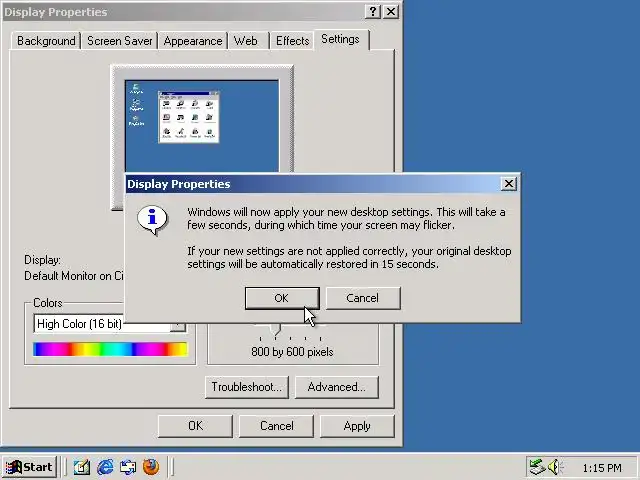Click the info balloon icon in dialog
Image resolution: width=640 pixels, height=480 pixels.
click(152, 220)
